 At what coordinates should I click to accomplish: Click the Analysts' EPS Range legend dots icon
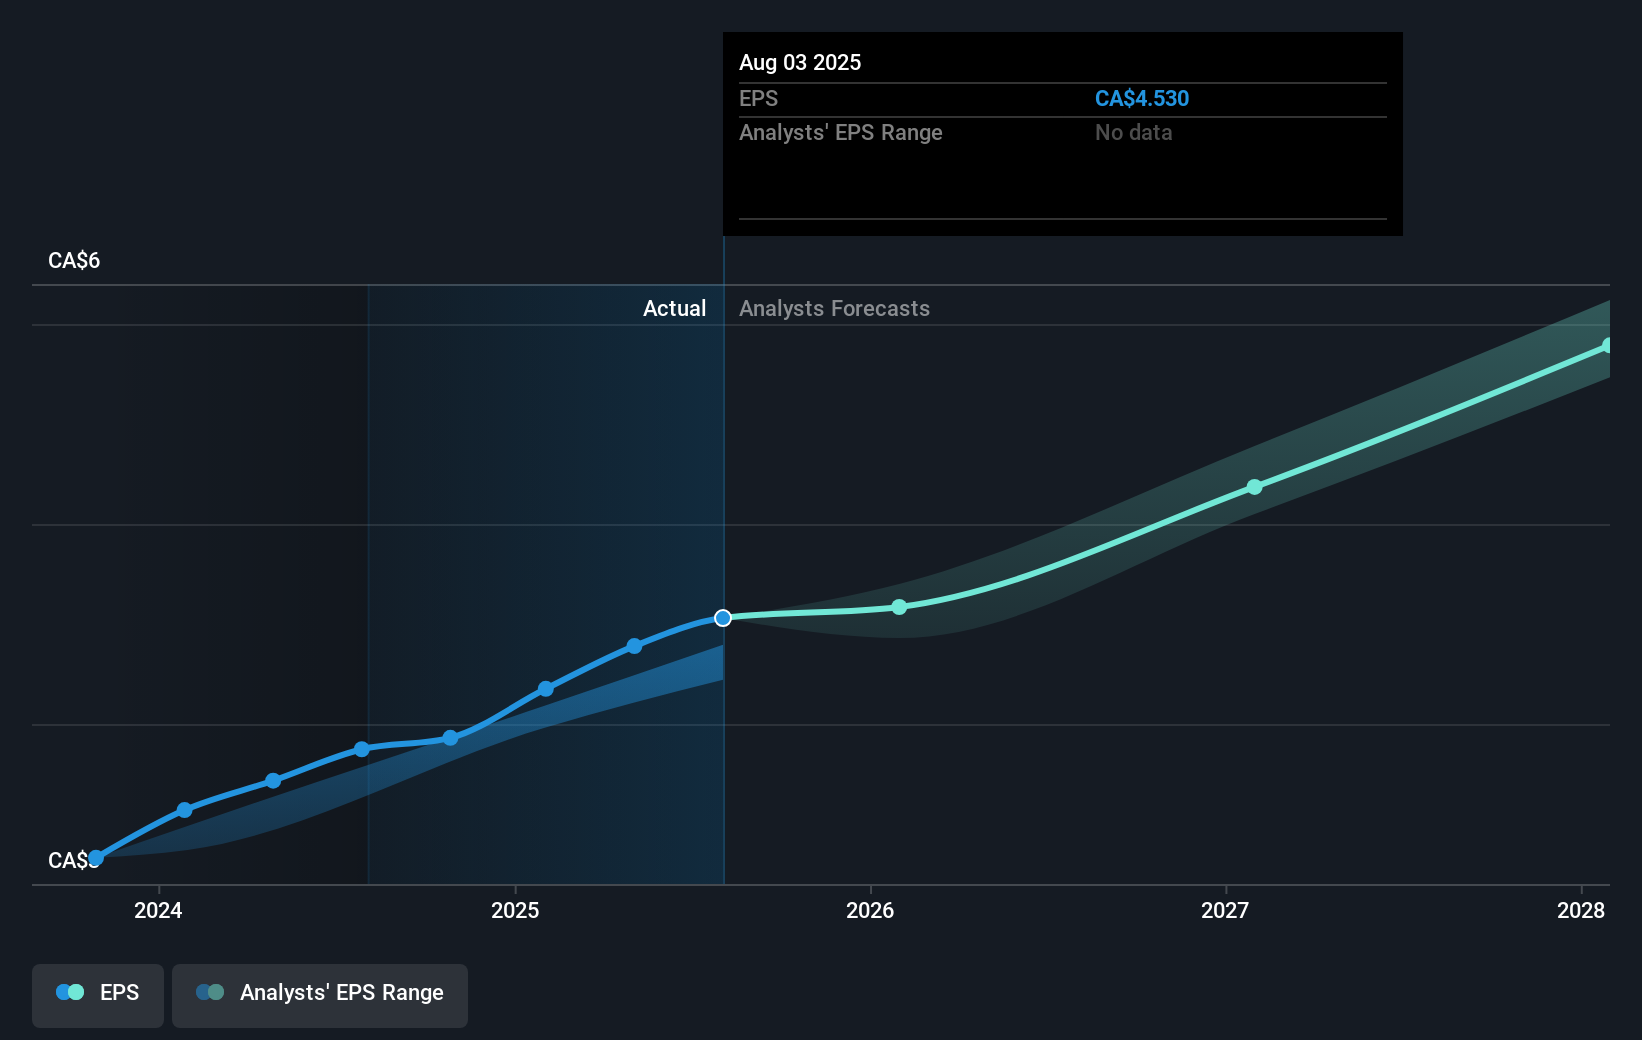pyautogui.click(x=210, y=993)
